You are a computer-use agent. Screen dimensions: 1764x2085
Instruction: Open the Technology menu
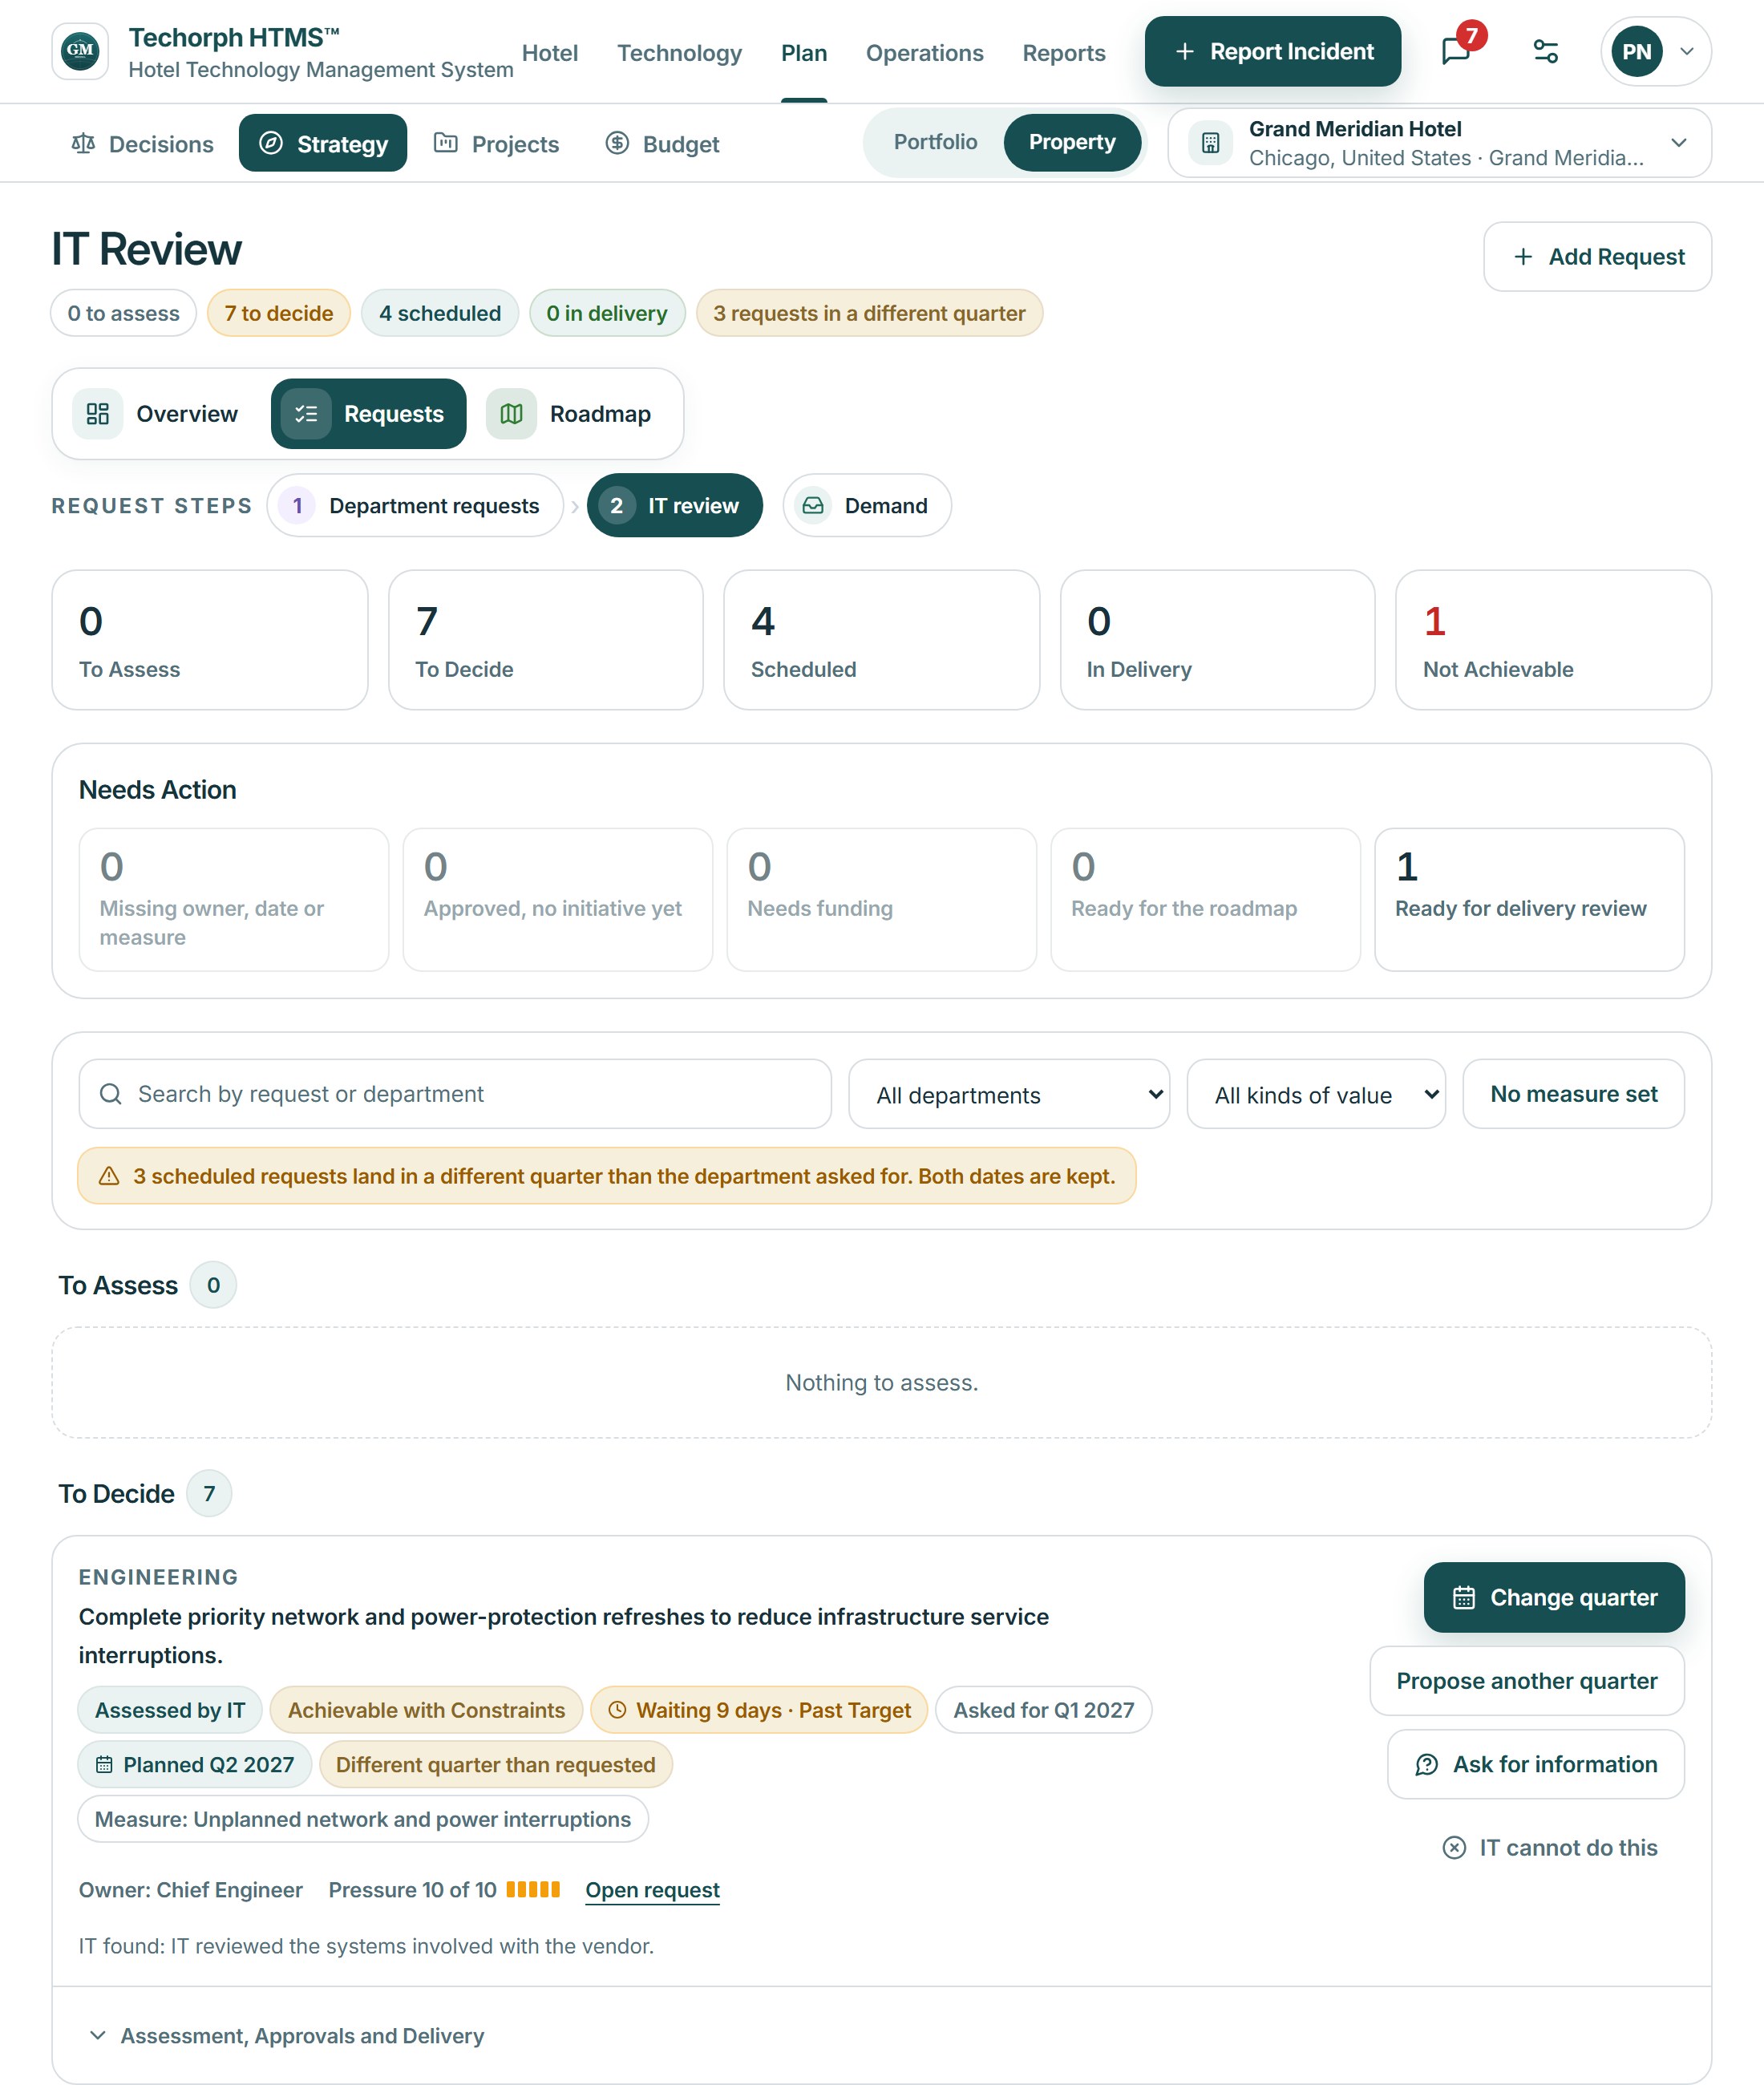pyautogui.click(x=679, y=52)
